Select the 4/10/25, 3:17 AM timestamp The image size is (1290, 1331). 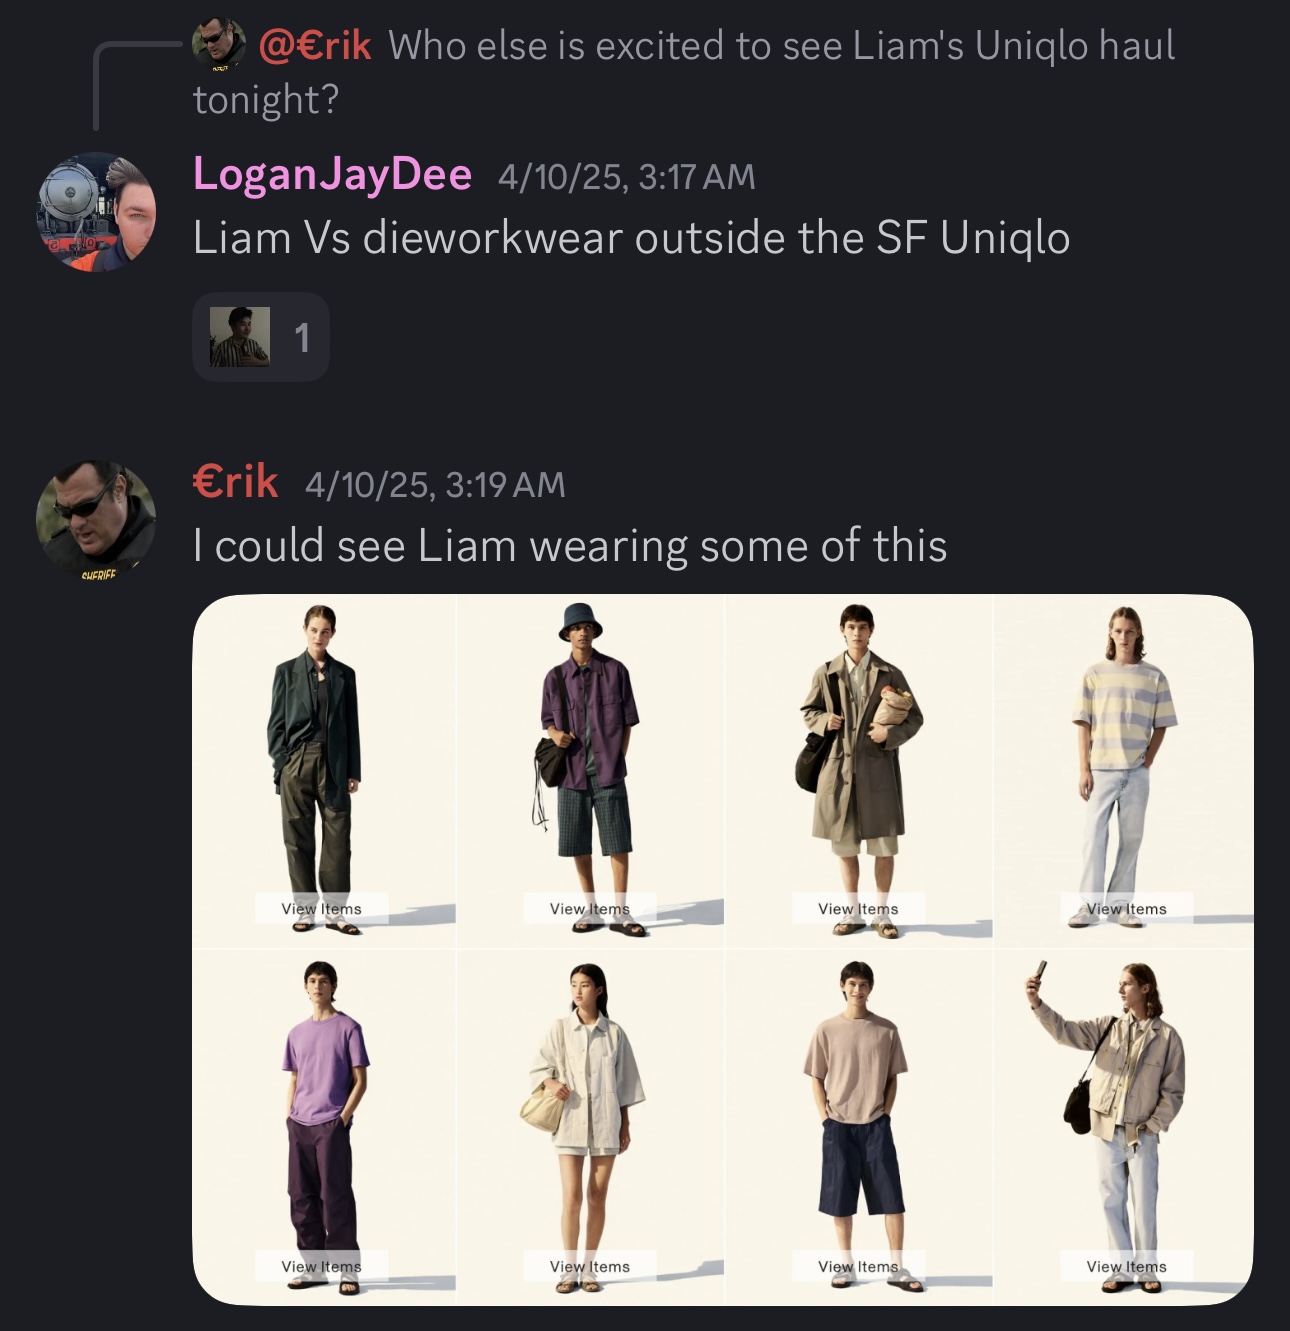pos(627,177)
